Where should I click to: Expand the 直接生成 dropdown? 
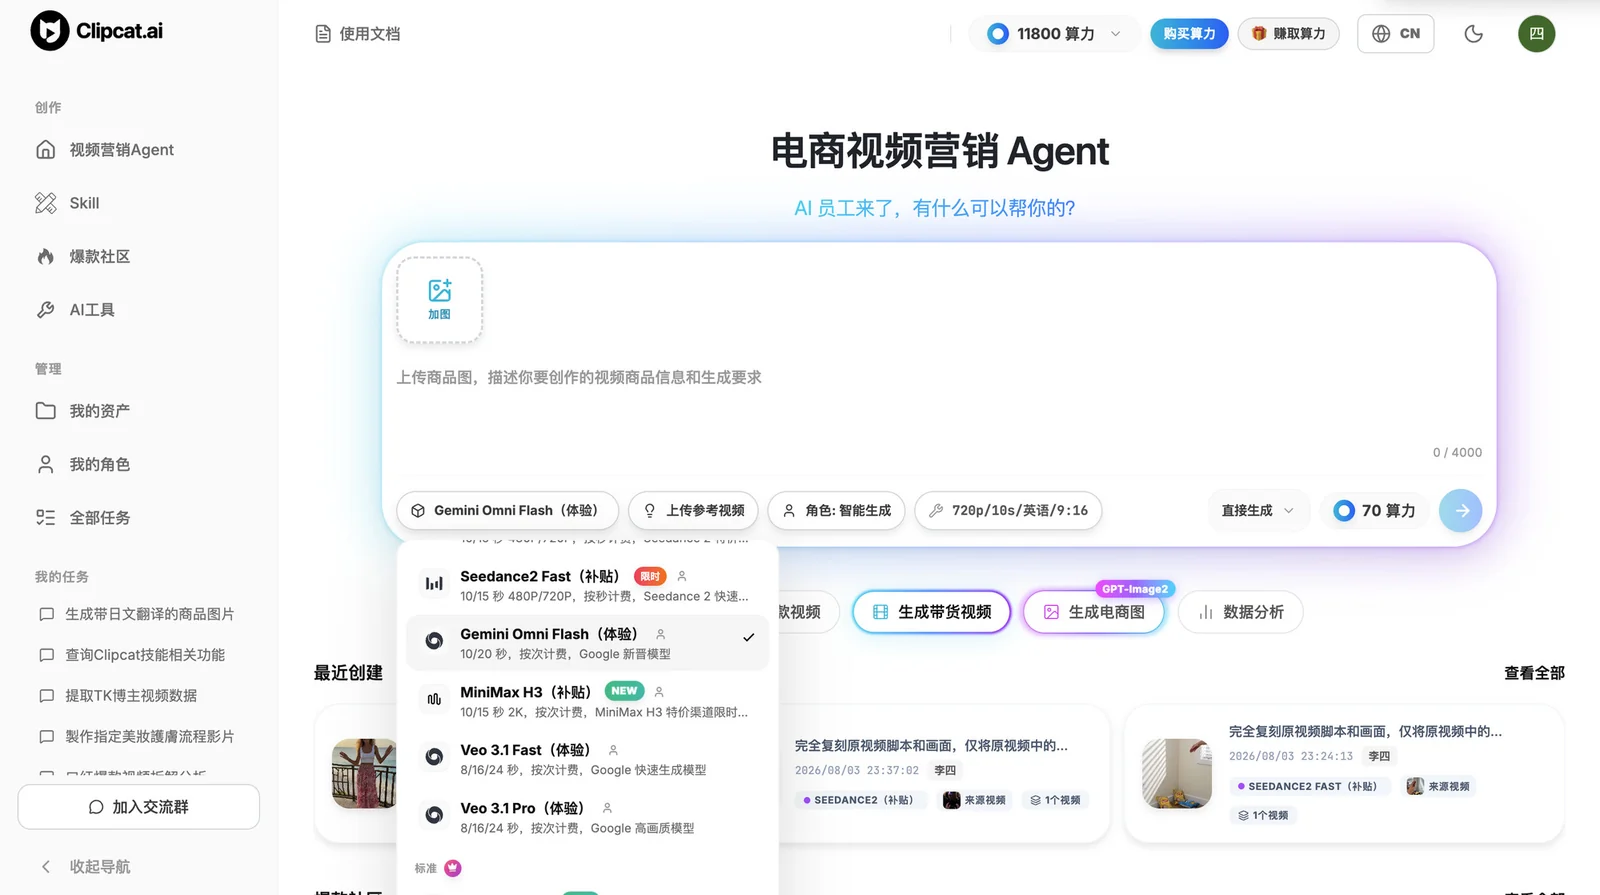point(1258,511)
